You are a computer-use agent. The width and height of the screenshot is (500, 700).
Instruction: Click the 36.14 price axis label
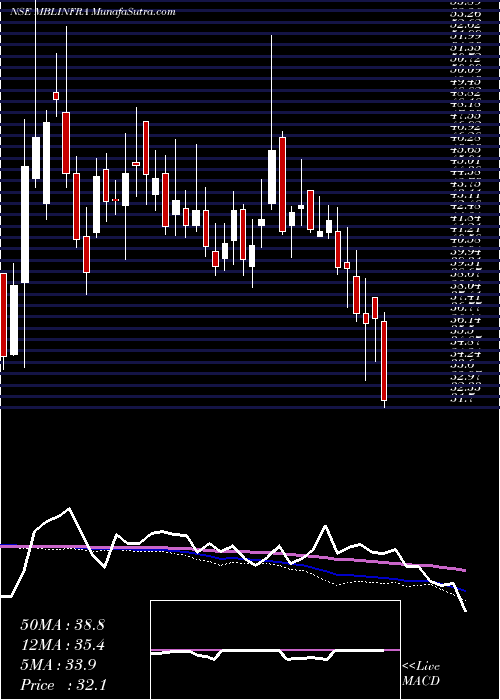[x=467, y=320]
